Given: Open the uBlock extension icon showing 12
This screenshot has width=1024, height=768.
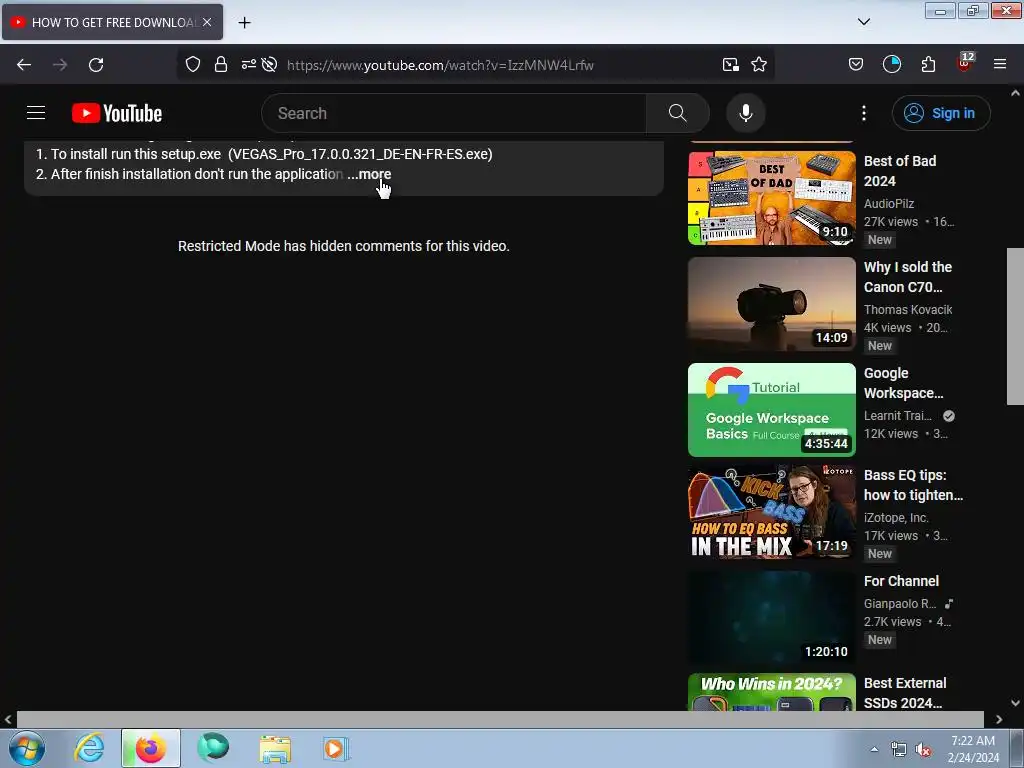Looking at the screenshot, I should click(x=965, y=62).
